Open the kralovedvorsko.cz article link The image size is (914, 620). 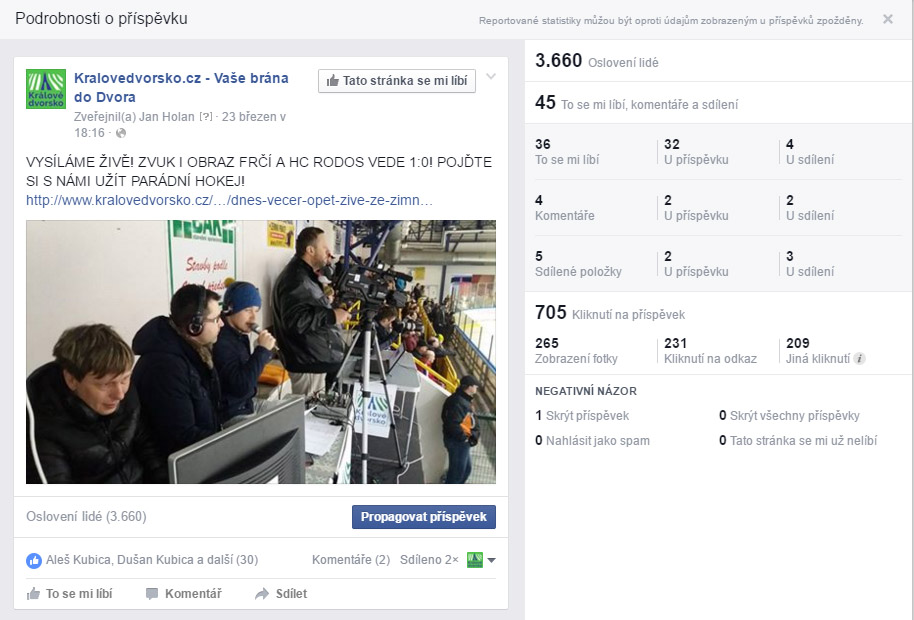tap(229, 200)
